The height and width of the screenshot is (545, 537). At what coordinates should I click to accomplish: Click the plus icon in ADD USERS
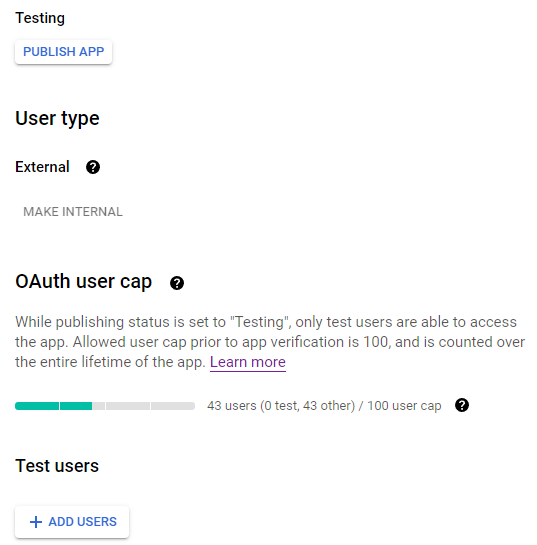(x=36, y=522)
